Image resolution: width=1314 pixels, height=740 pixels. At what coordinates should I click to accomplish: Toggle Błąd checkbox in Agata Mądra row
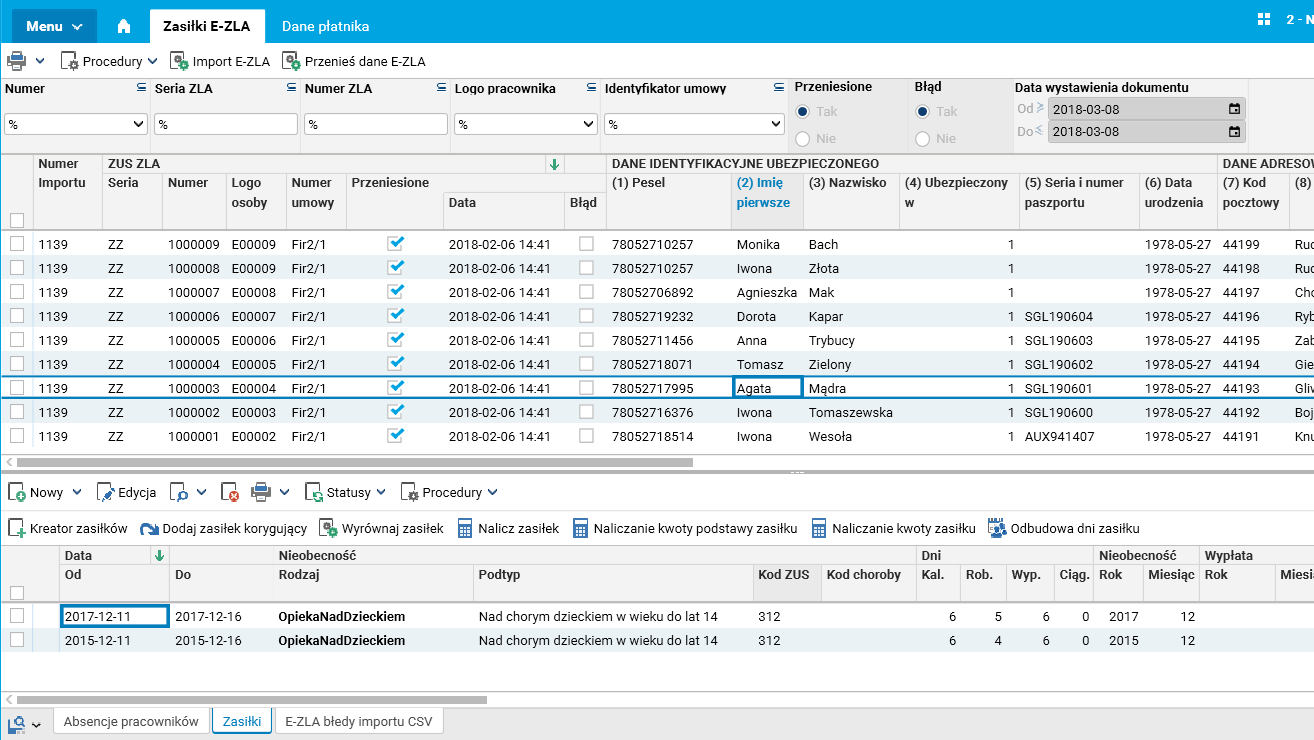click(586, 388)
